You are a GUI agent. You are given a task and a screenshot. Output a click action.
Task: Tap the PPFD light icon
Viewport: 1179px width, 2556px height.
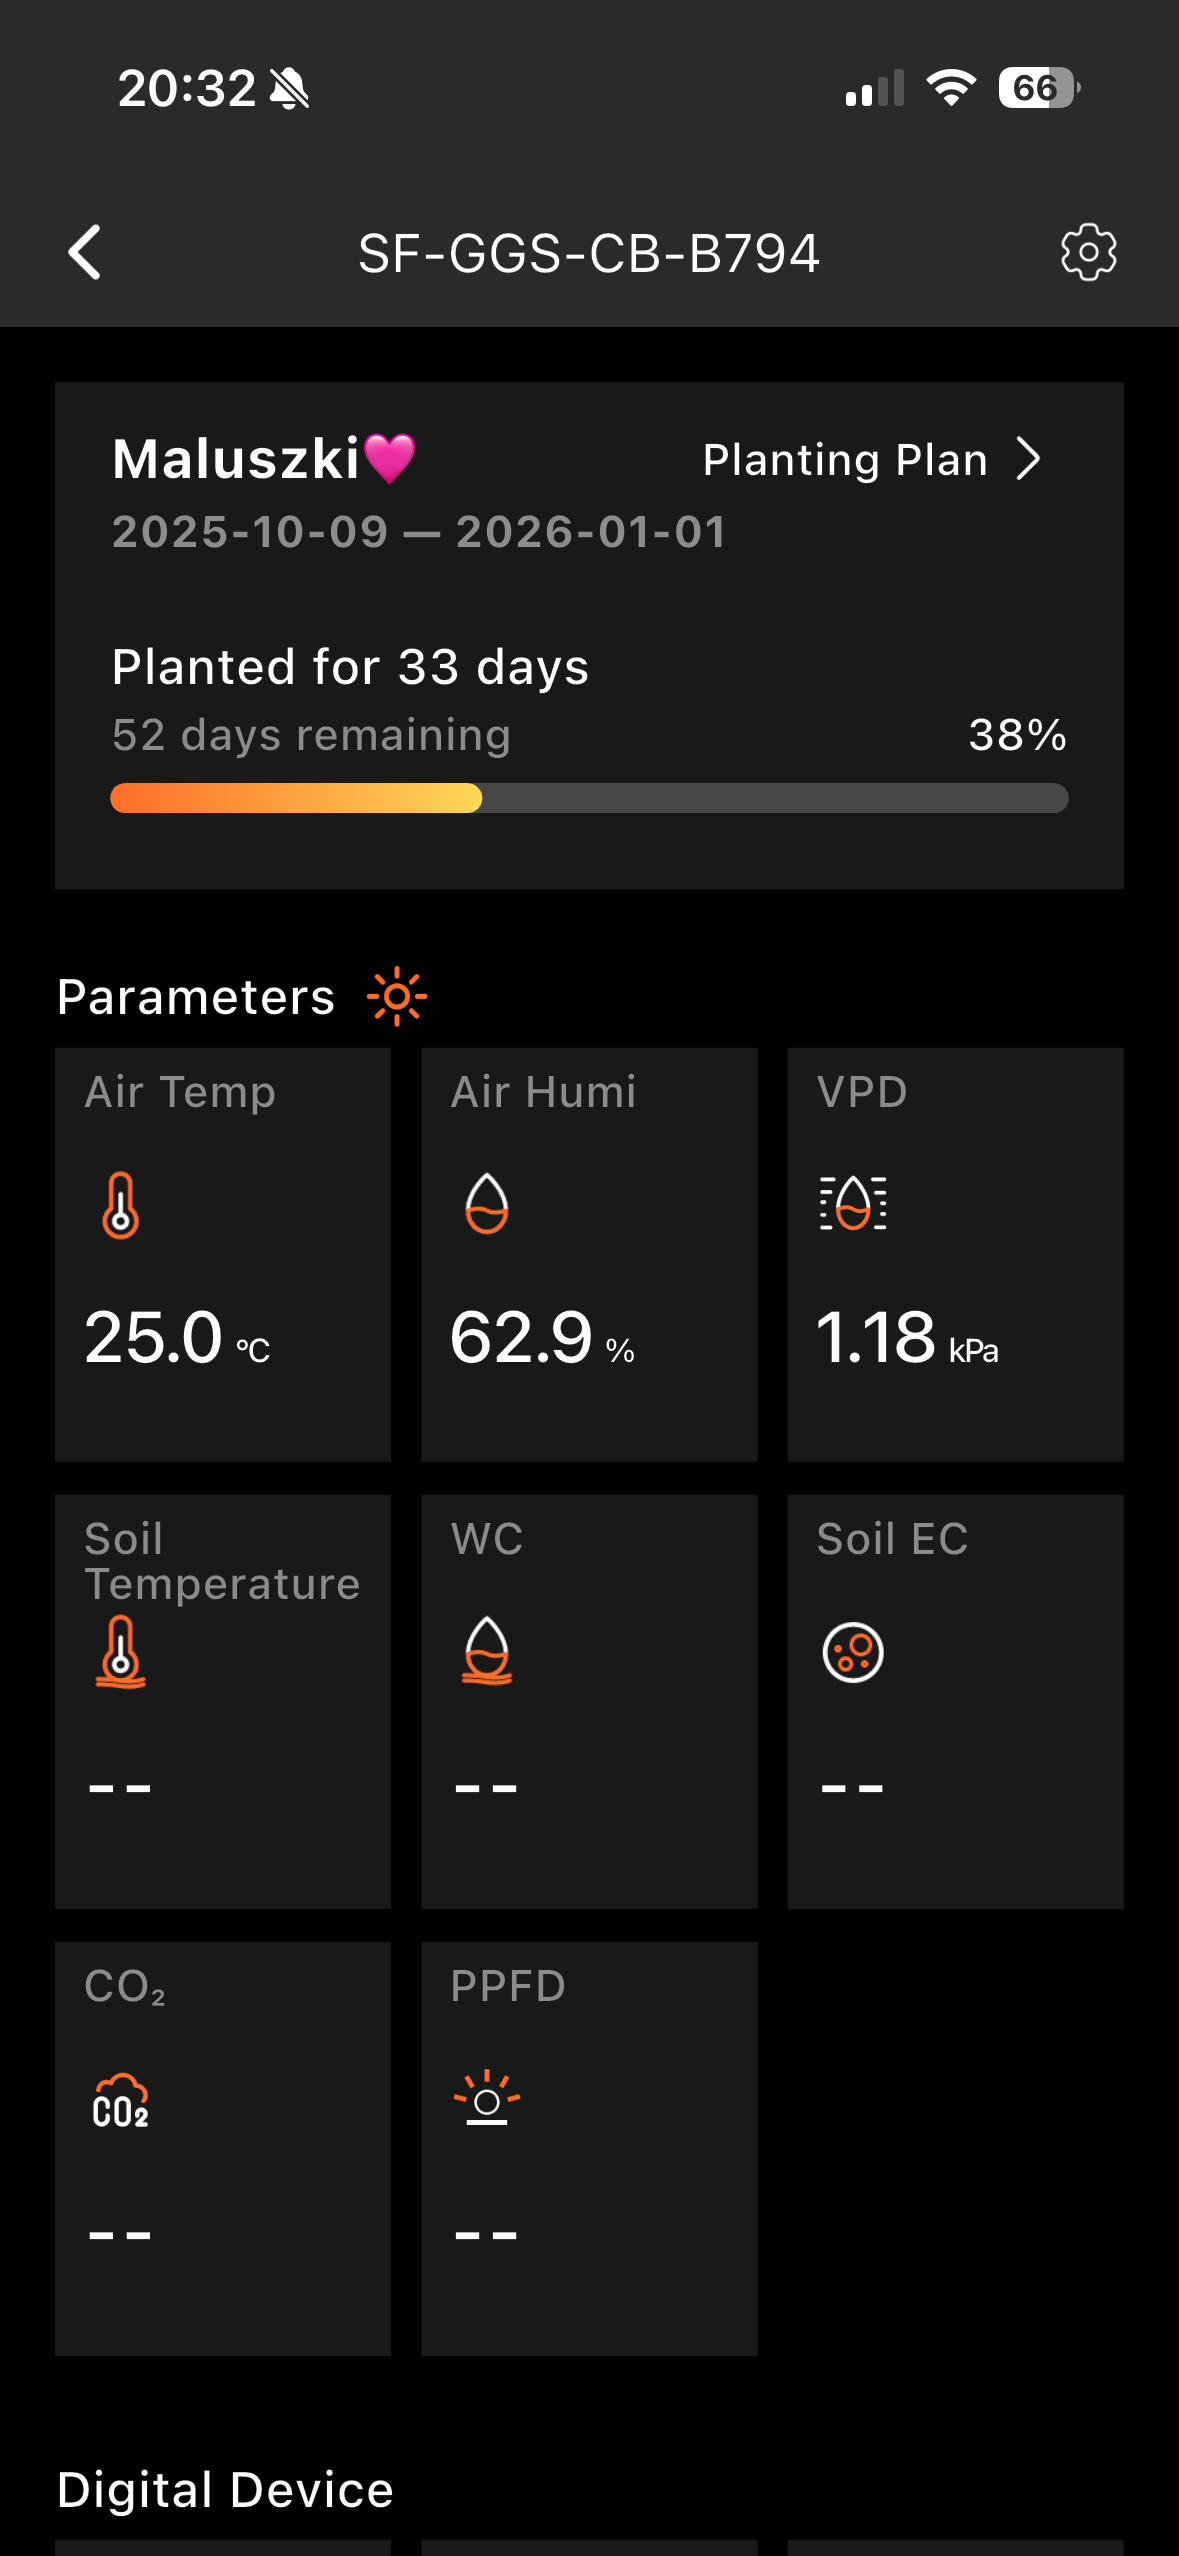tap(487, 2097)
